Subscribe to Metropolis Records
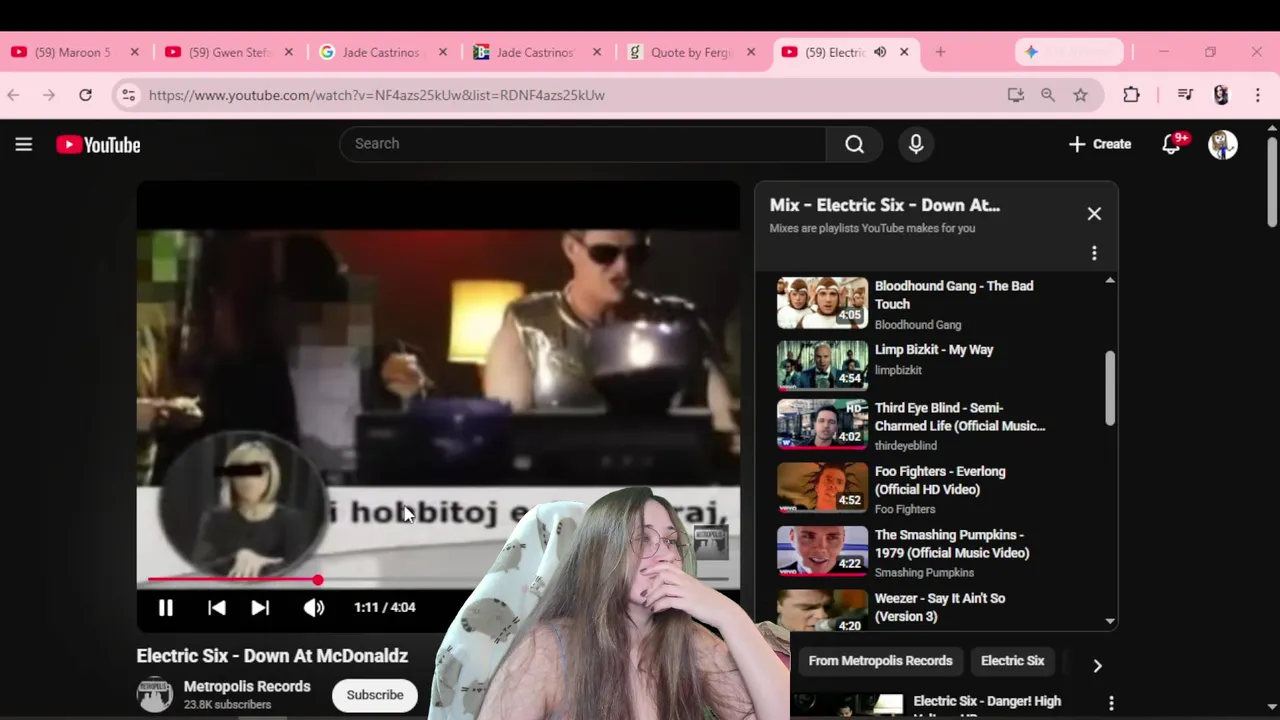The image size is (1280, 720). click(375, 695)
